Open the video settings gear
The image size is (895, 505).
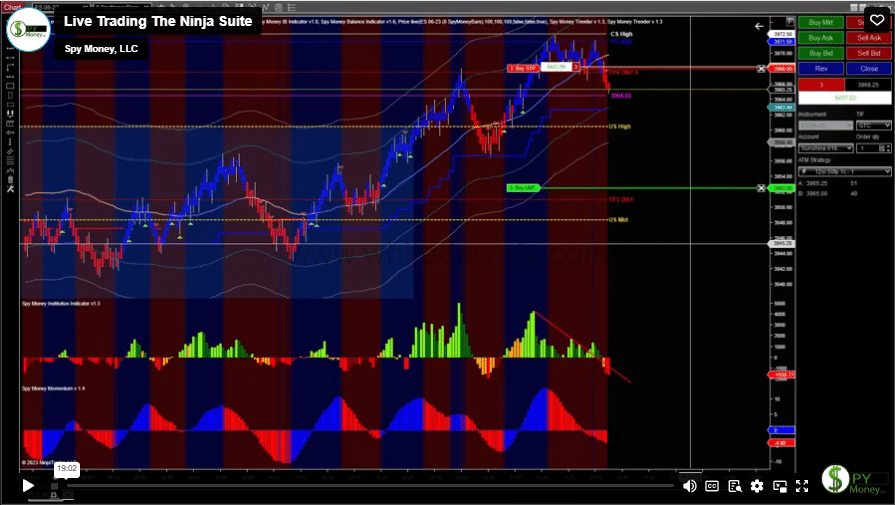point(757,486)
